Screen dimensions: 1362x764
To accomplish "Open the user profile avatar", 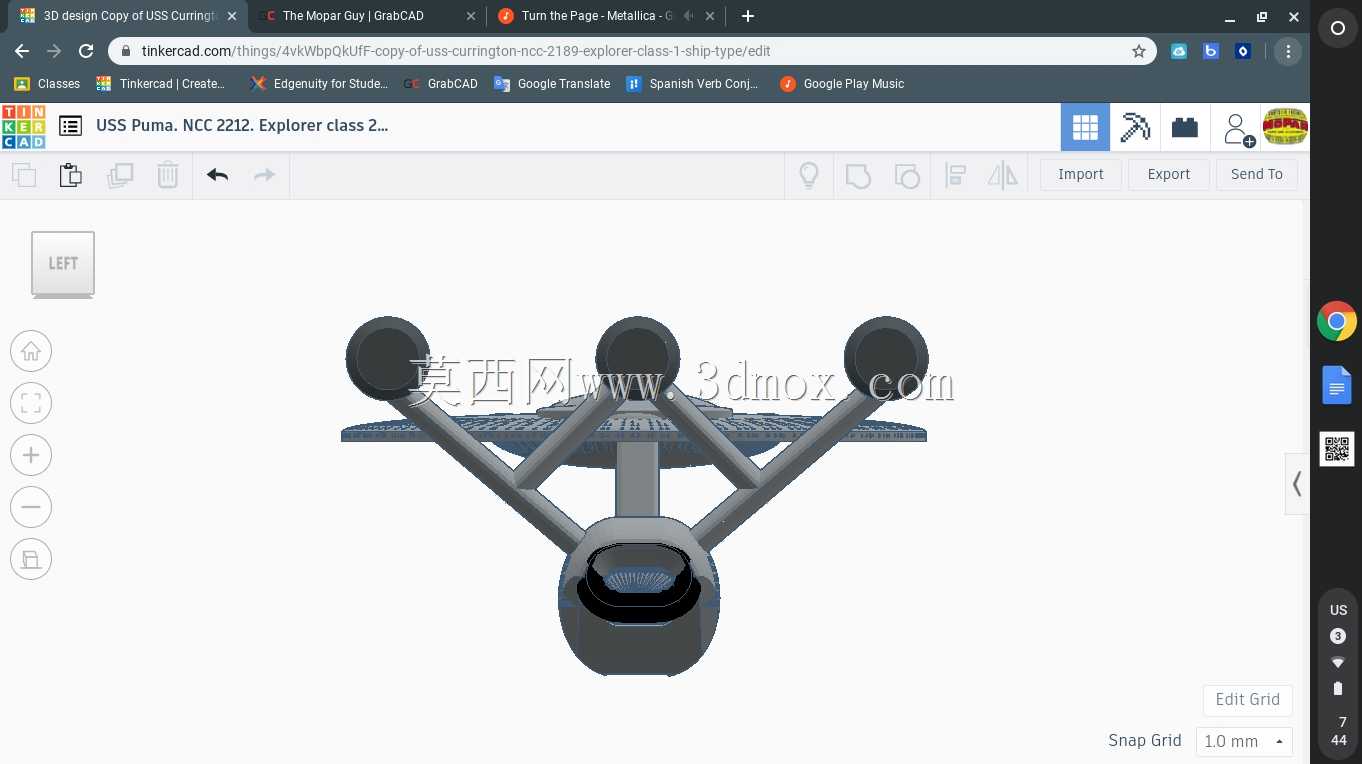I will 1285,127.
